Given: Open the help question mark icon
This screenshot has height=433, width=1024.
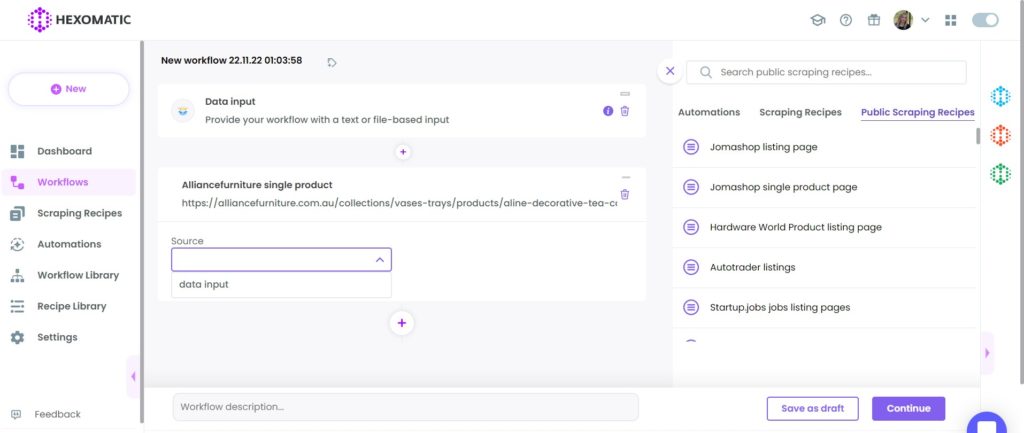Looking at the screenshot, I should (846, 20).
